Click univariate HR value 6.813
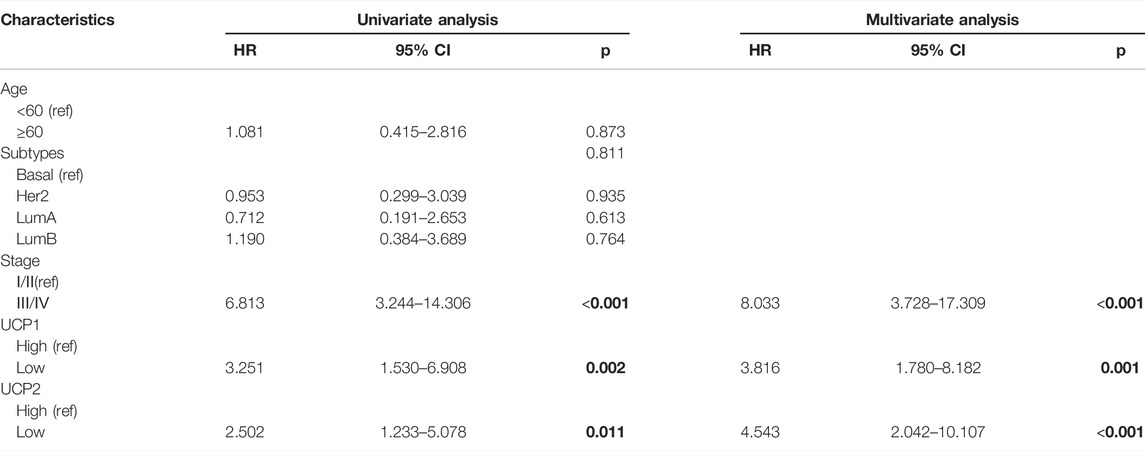Screen dimensions: 1145x451 [245, 304]
